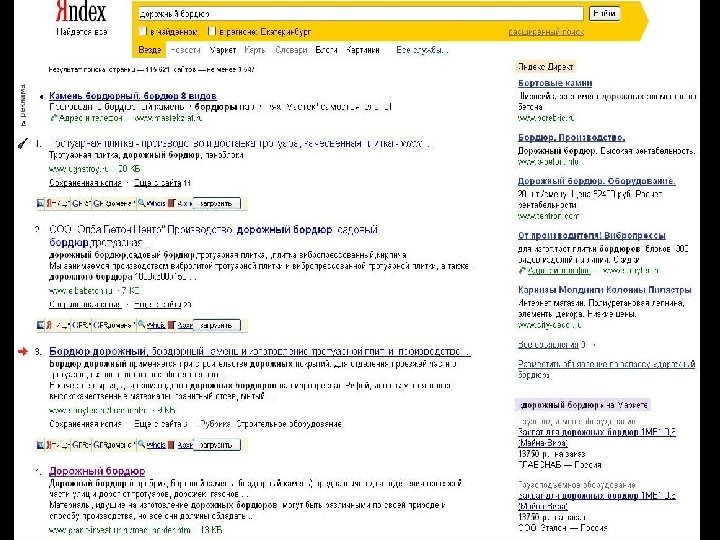Open the 'Бордюр. Производство.' ad link
This screenshot has height=540, width=720.
[571, 137]
